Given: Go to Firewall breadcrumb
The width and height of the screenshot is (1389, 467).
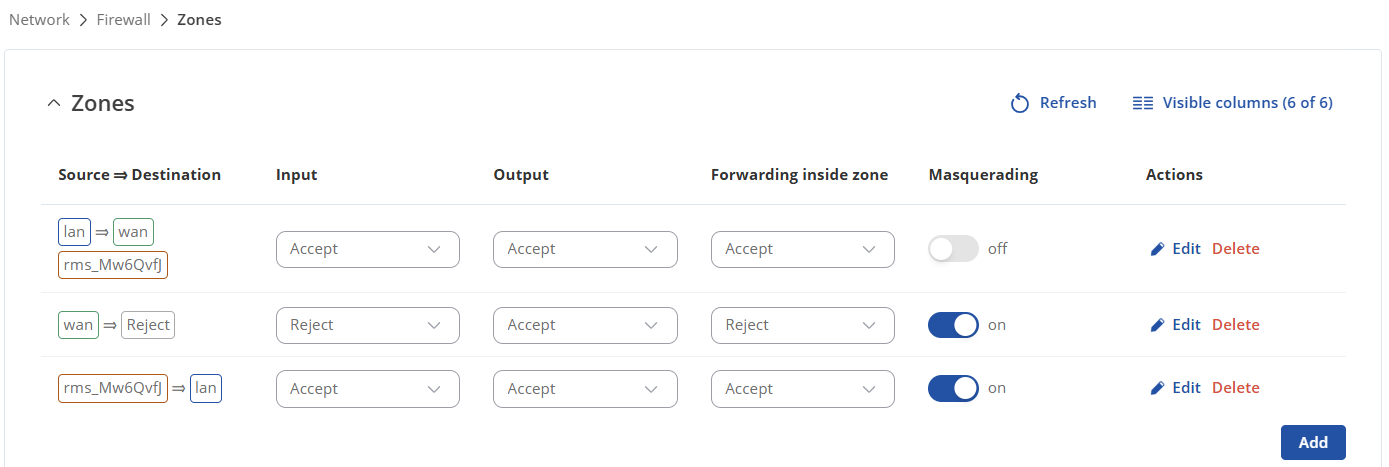Looking at the screenshot, I should 124,19.
